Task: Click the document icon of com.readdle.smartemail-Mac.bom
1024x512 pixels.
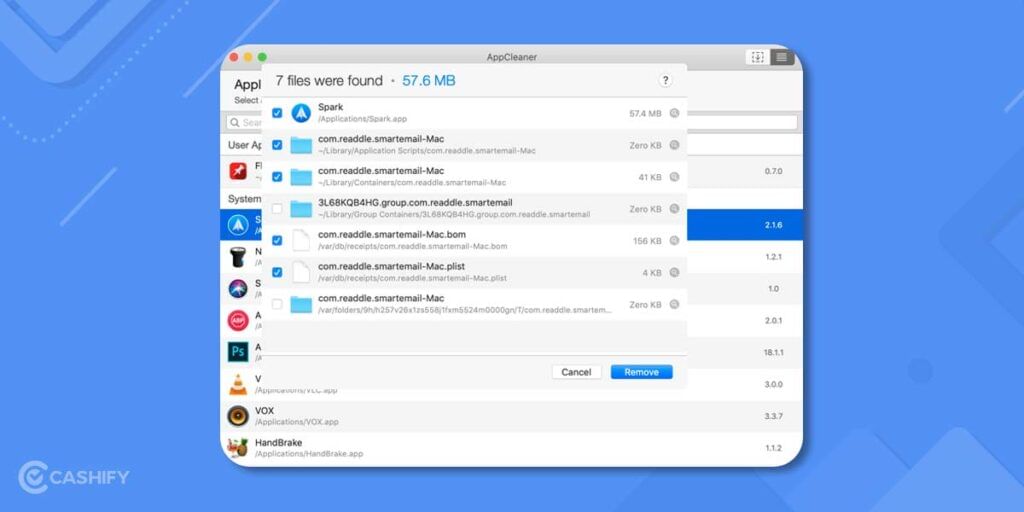Action: (301, 240)
